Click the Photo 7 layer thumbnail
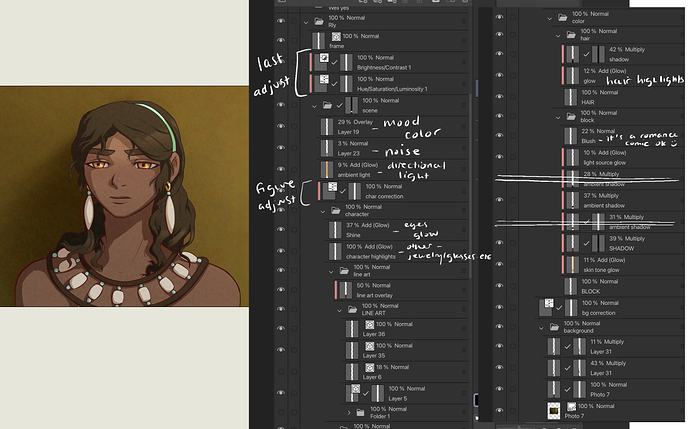Viewport: 690px width, 429px height. [553, 410]
